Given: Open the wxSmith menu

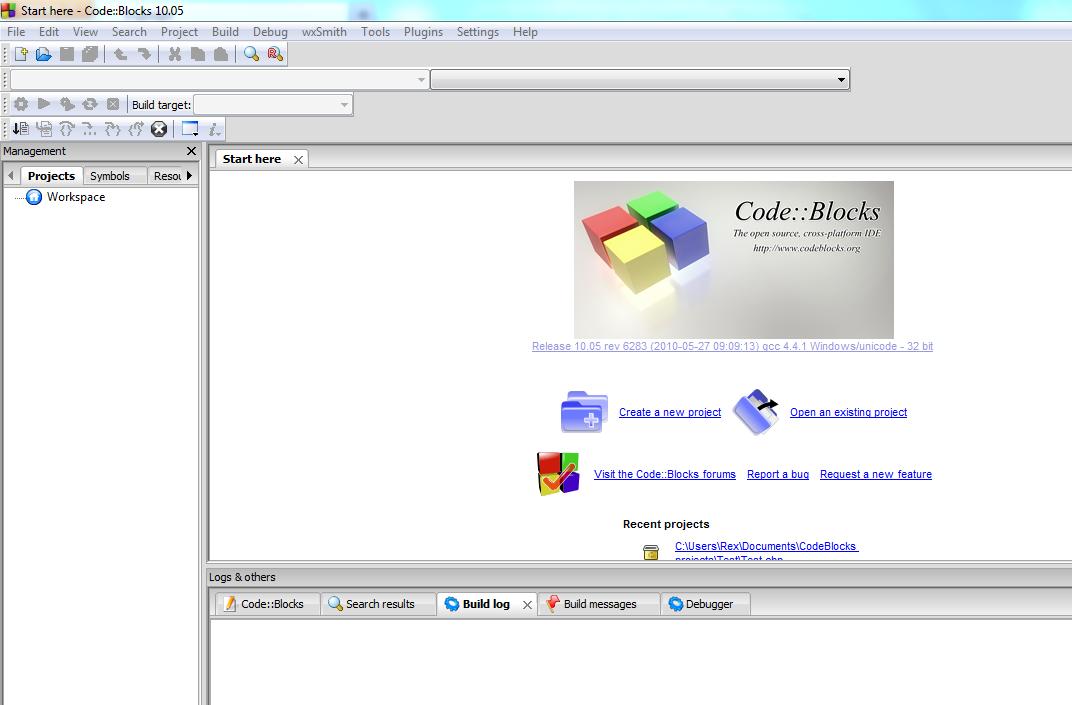Looking at the screenshot, I should (324, 31).
